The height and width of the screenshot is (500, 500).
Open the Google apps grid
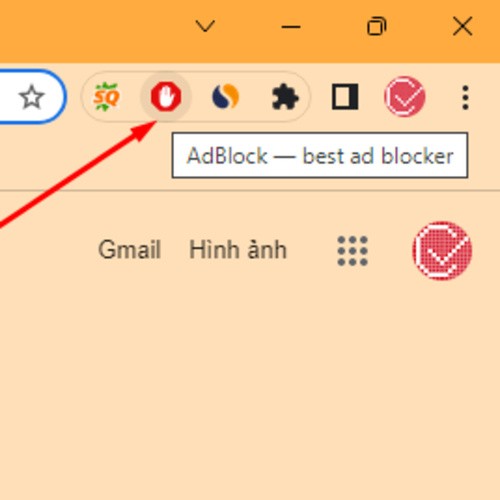pyautogui.click(x=352, y=251)
